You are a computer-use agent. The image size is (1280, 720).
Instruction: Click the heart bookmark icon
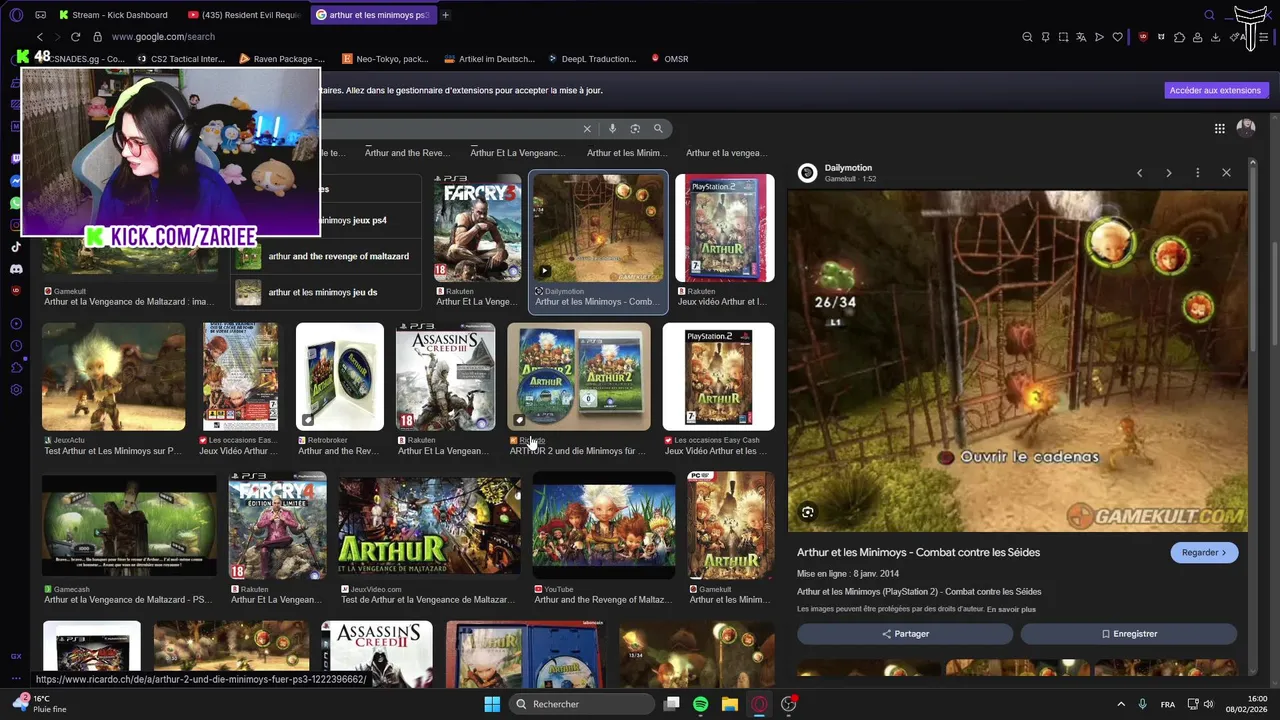[x=1117, y=37]
